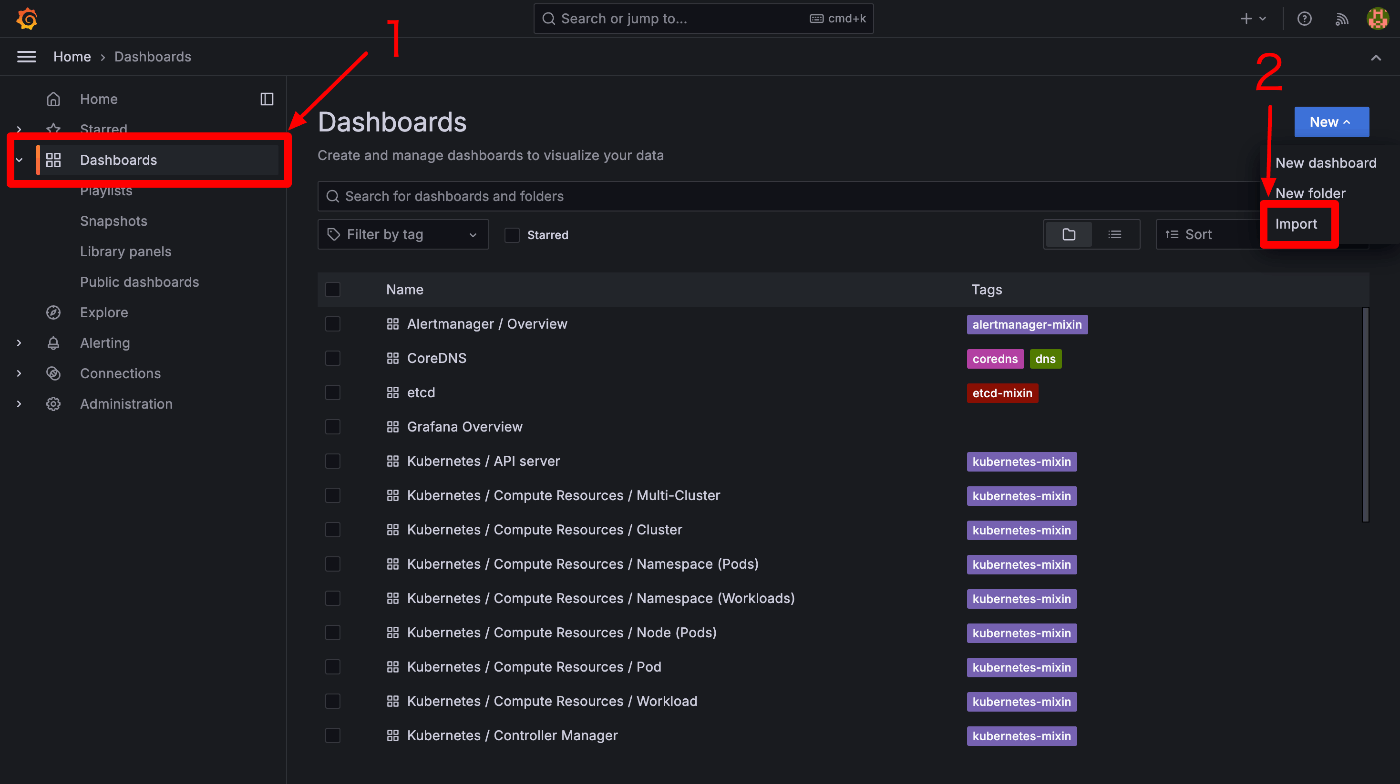Switch to list view icon

(x=1115, y=235)
